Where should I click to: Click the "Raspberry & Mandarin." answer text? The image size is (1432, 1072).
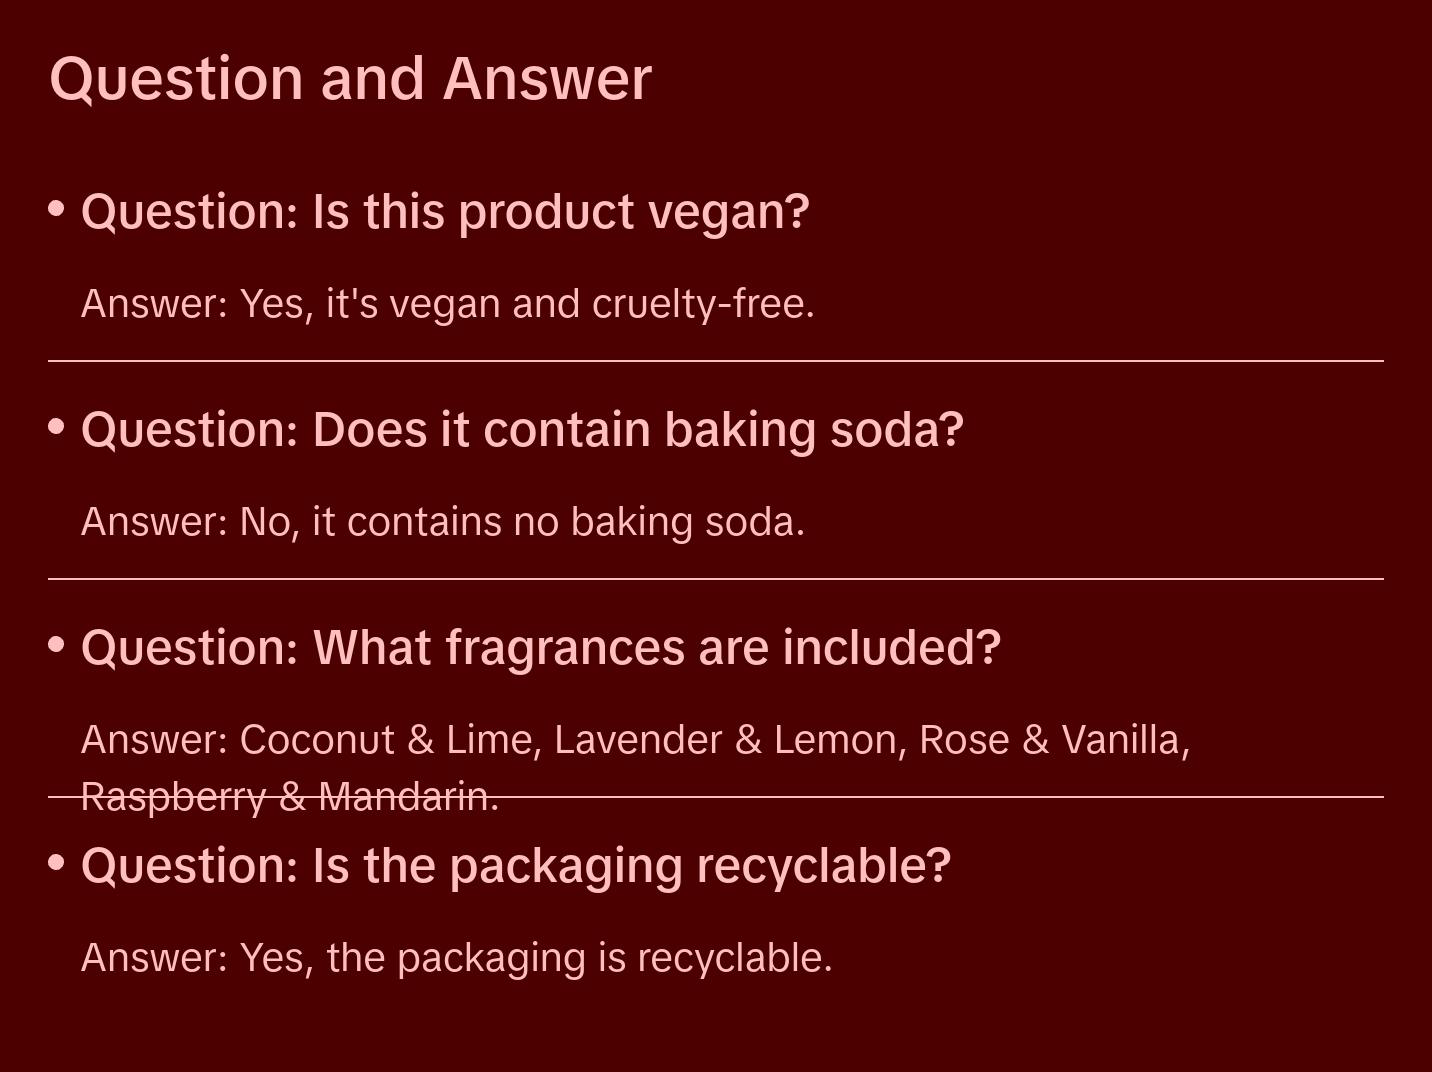(x=290, y=798)
